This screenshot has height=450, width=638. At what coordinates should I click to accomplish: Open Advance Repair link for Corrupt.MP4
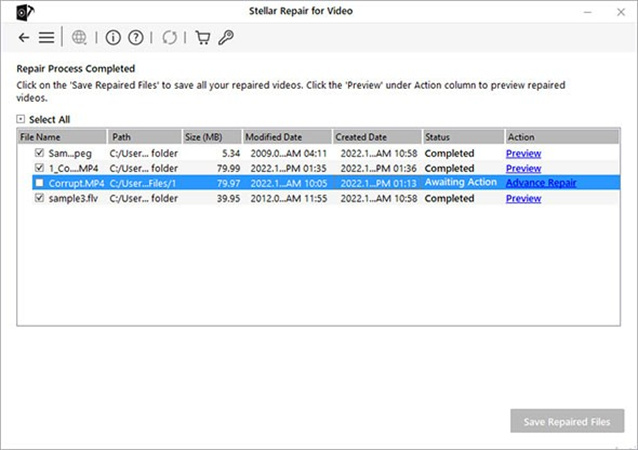coord(540,184)
